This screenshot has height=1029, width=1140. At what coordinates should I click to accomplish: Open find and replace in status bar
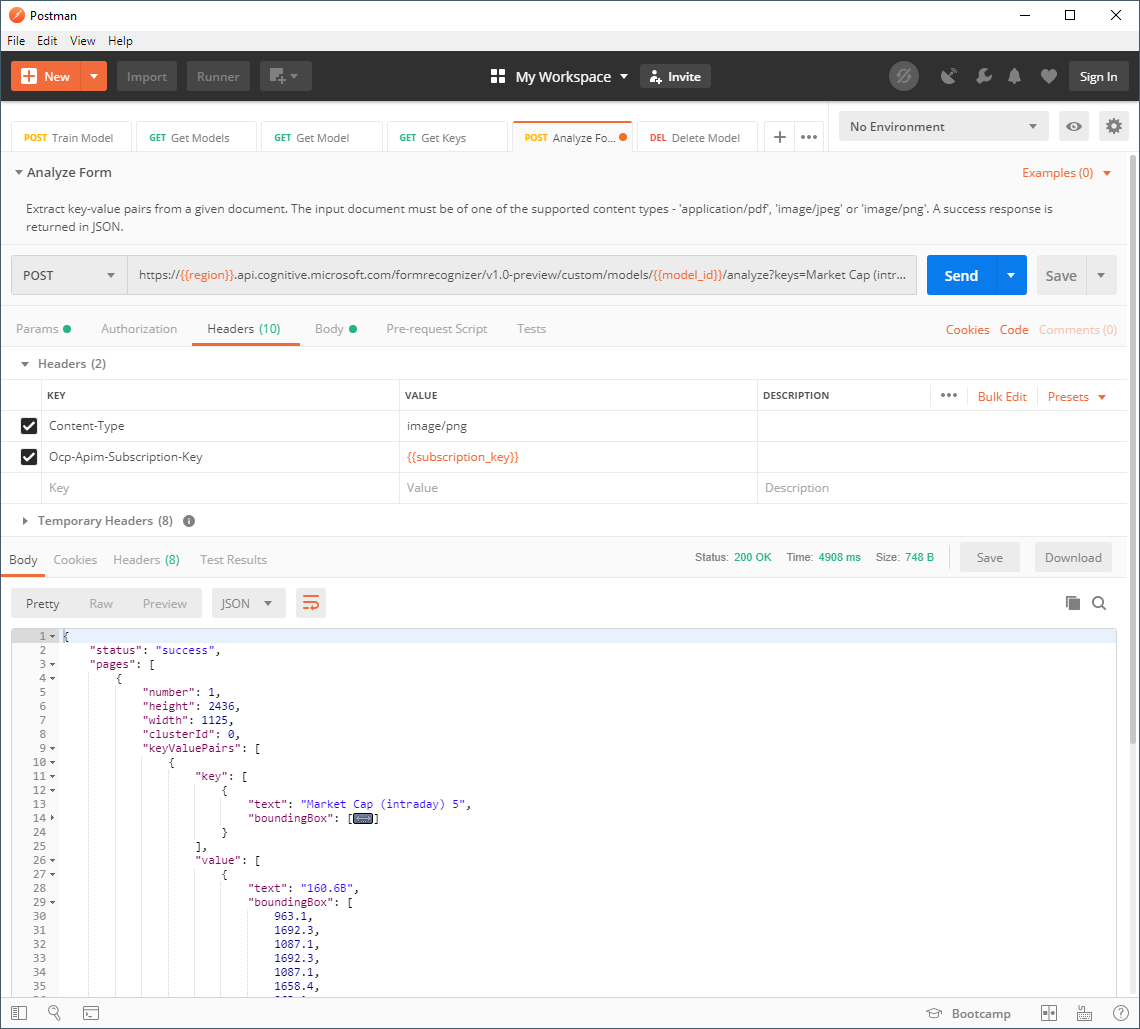coord(55,1013)
